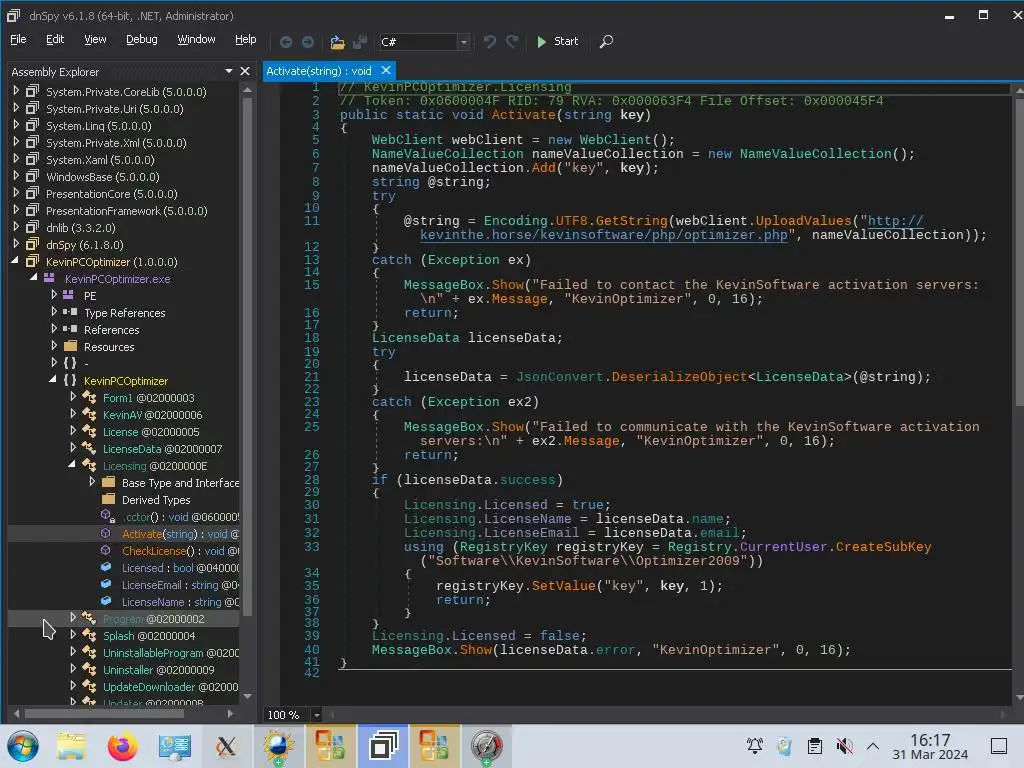
Task: Click the Base Type and Interfaces folder icon
Action: point(108,482)
